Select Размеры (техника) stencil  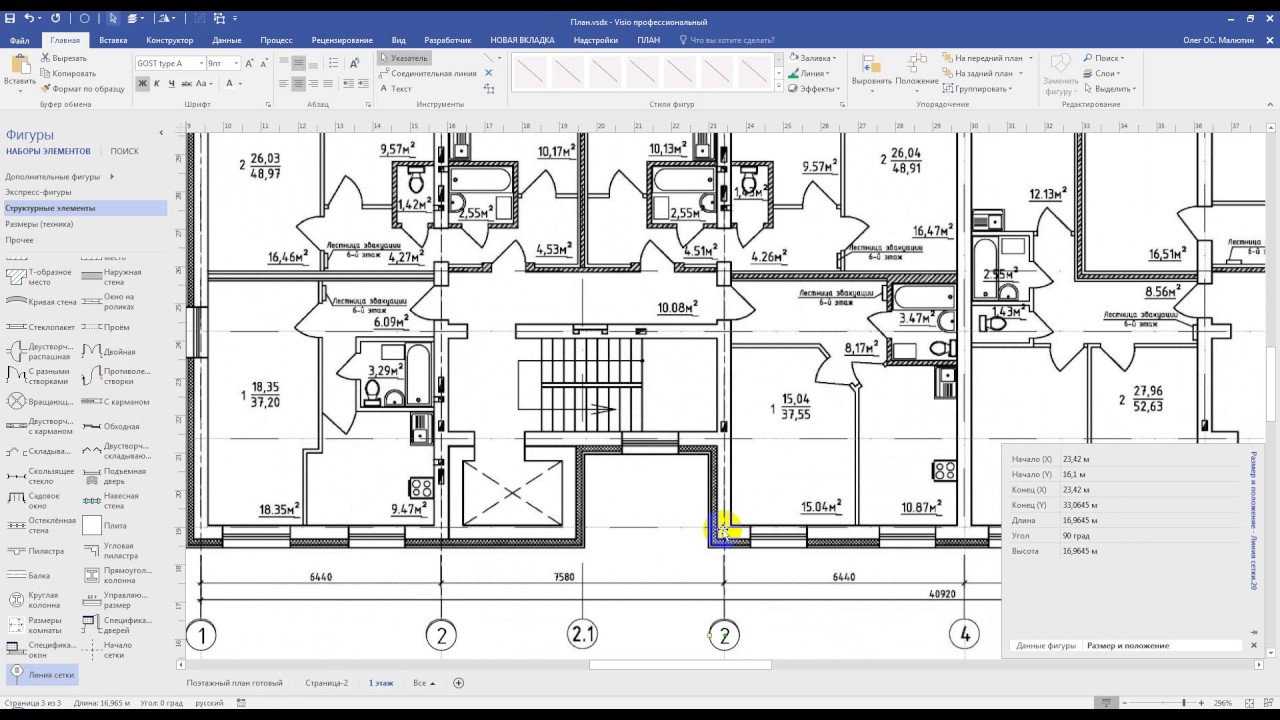(x=39, y=224)
